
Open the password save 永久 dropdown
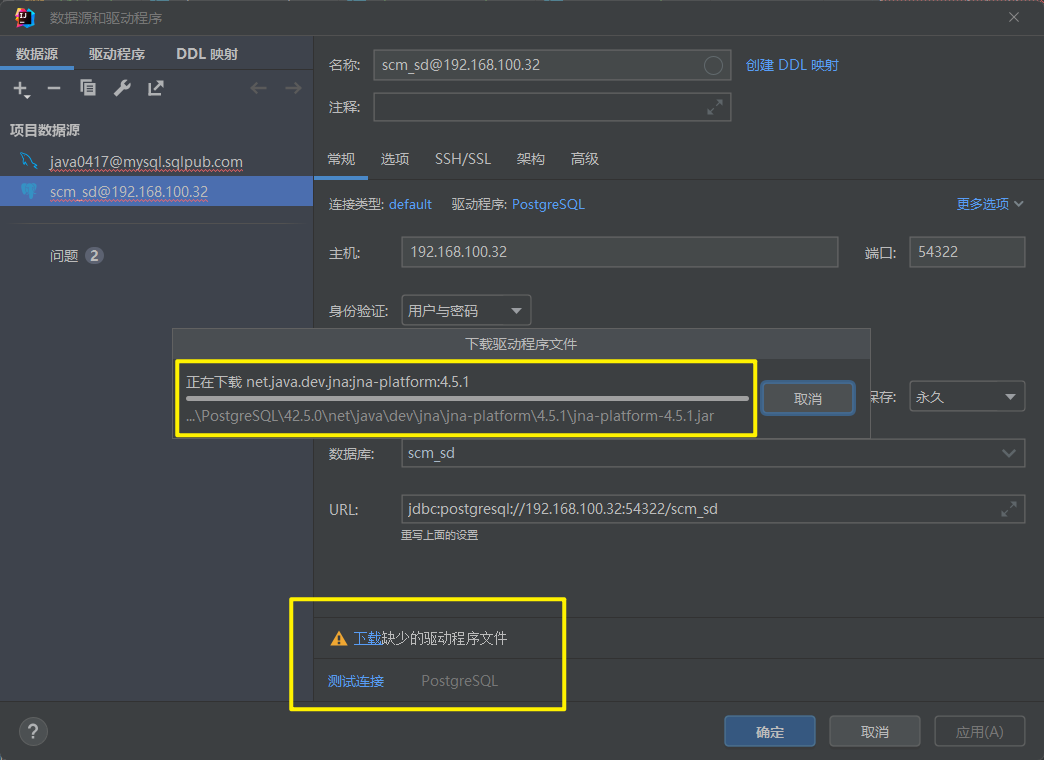coord(966,397)
